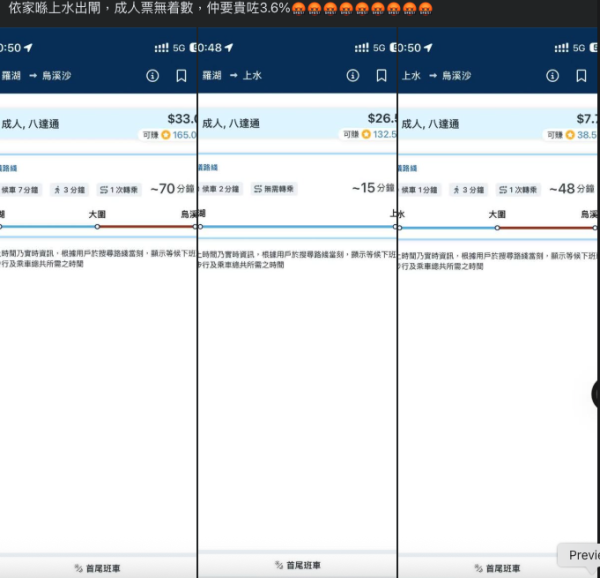600x578 pixels.
Task: Click the 羅湖 → 上水 route title
Action: click(x=232, y=75)
